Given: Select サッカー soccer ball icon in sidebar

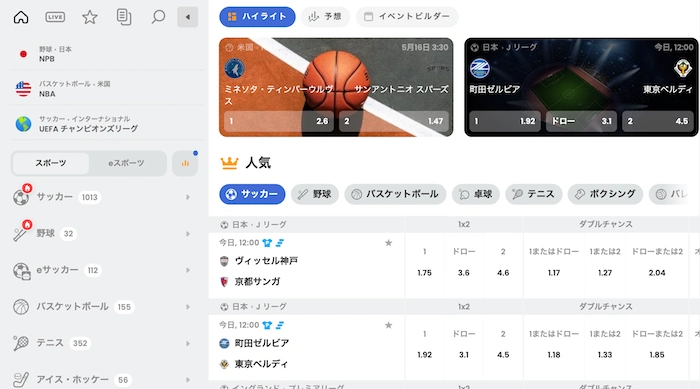Looking at the screenshot, I should [21, 197].
